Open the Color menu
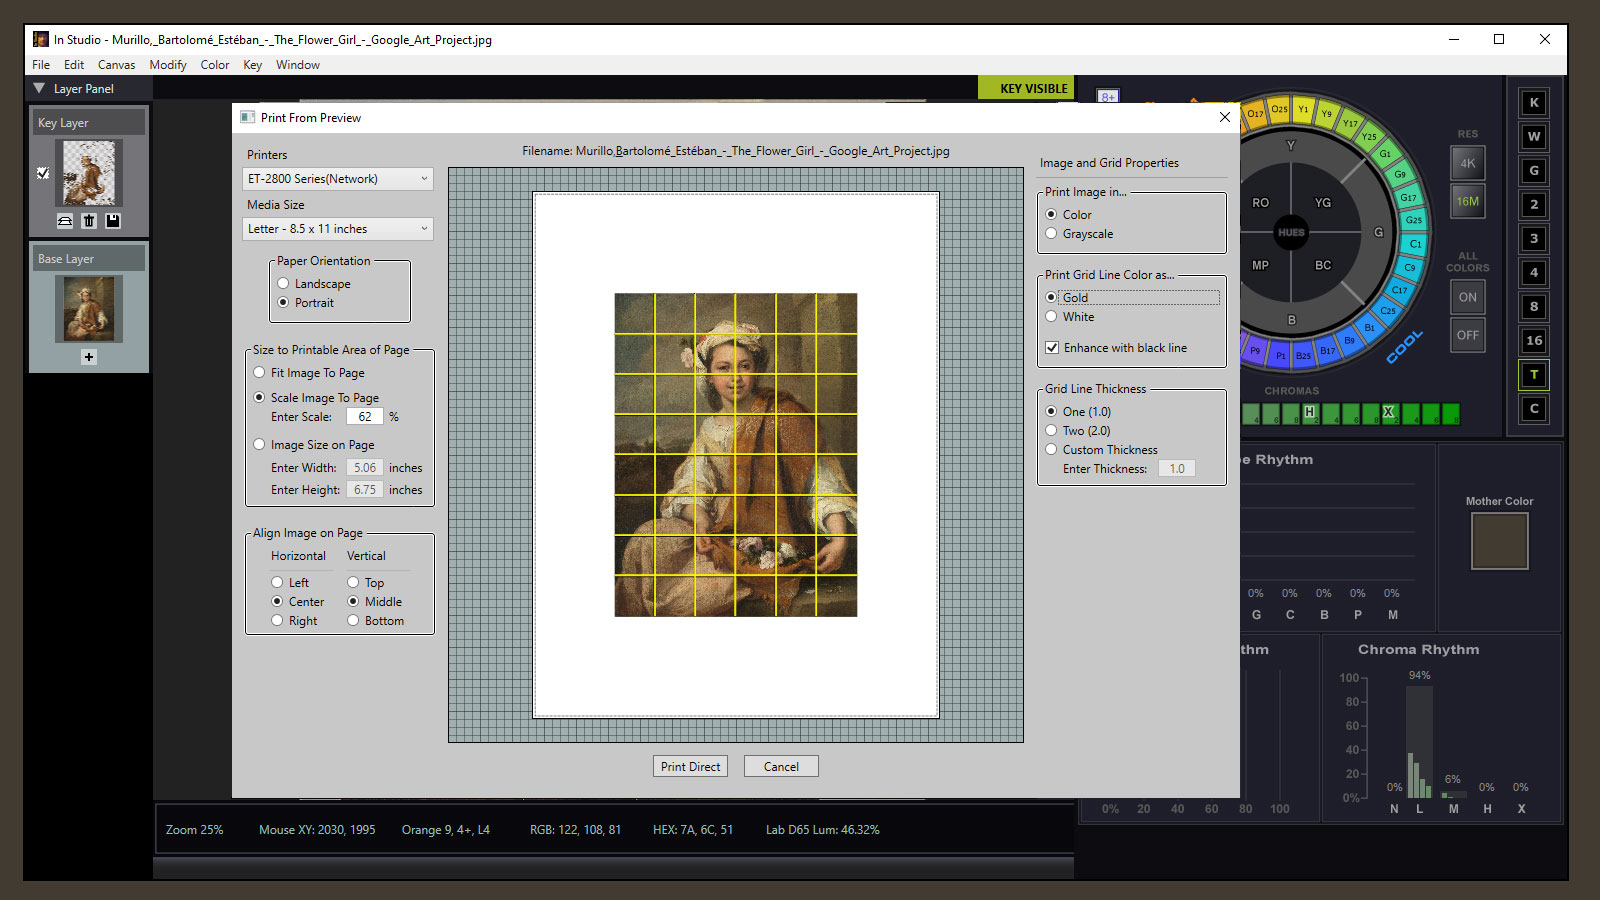The height and width of the screenshot is (900, 1600). (x=215, y=65)
